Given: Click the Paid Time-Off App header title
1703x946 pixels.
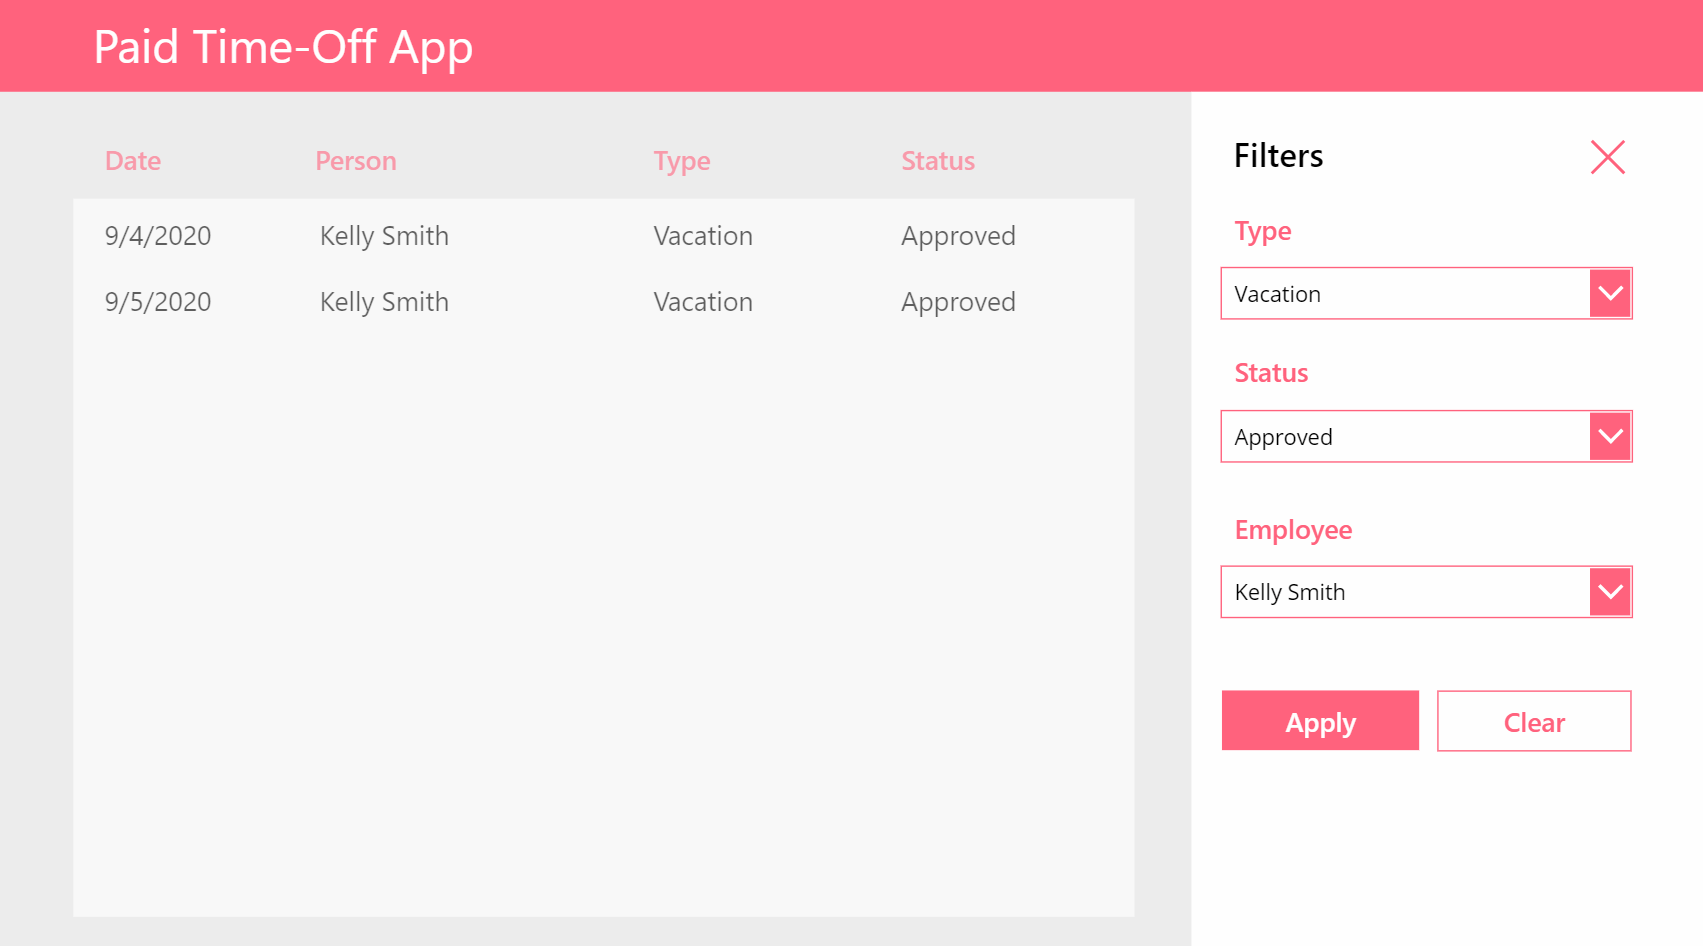Looking at the screenshot, I should (283, 46).
